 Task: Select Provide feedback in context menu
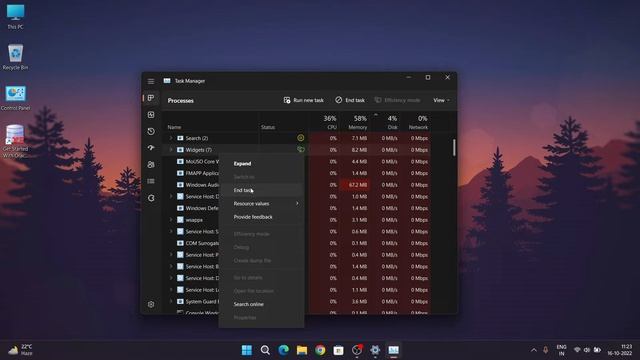[261, 217]
